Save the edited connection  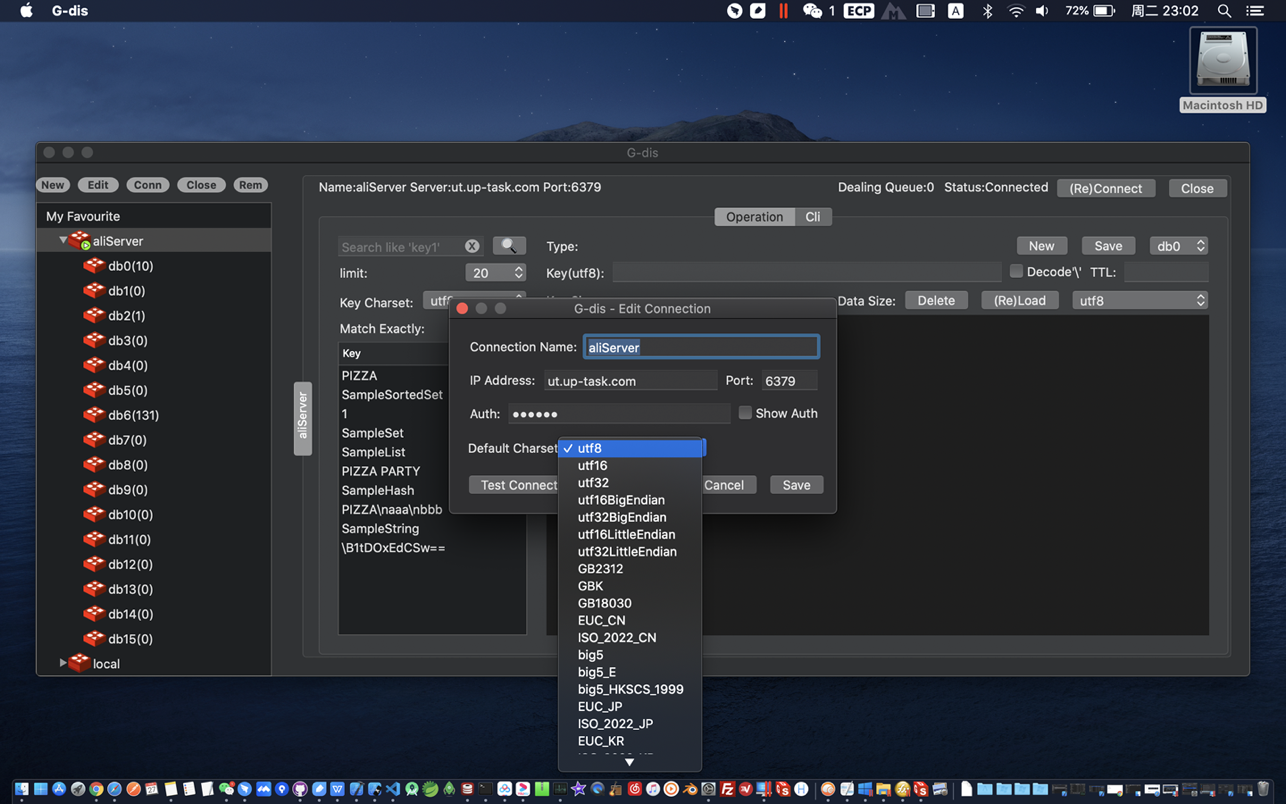[x=796, y=485]
